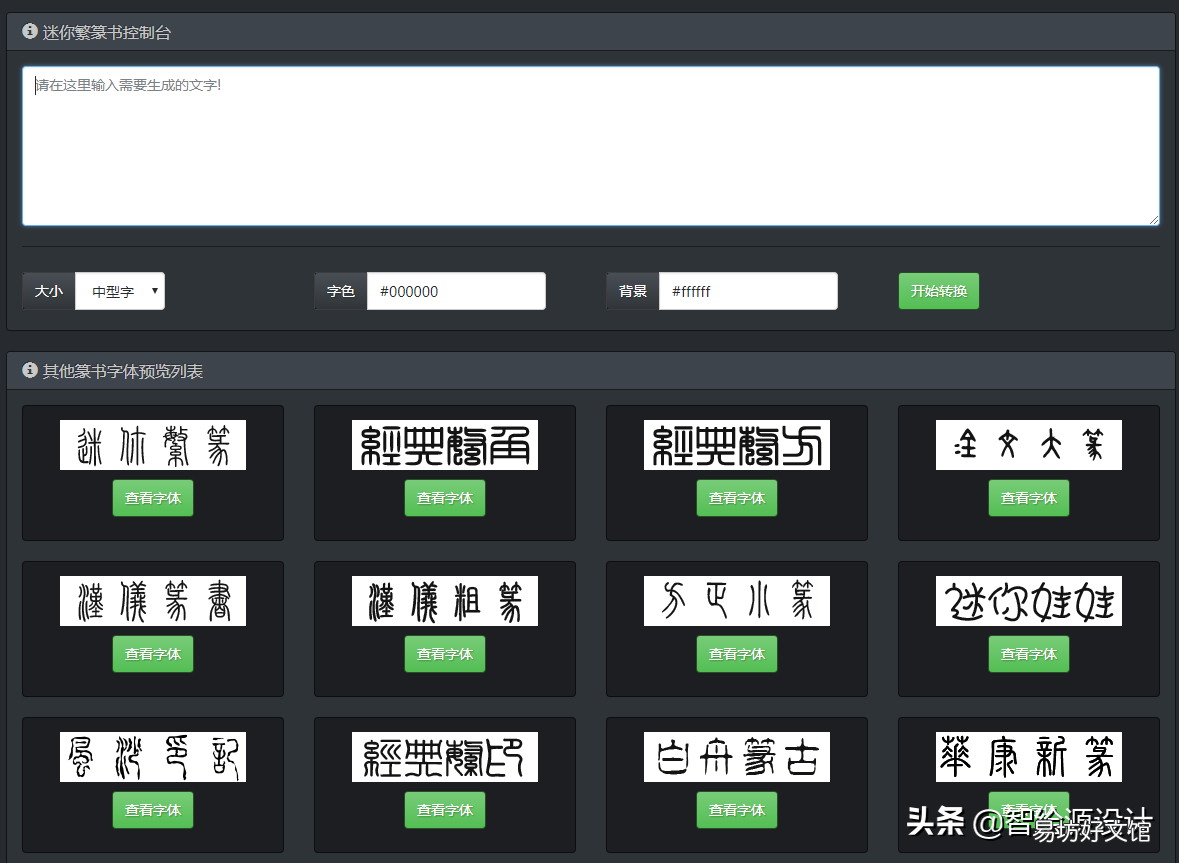Click the 大小 label
The width and height of the screenshot is (1179, 863).
pos(49,291)
